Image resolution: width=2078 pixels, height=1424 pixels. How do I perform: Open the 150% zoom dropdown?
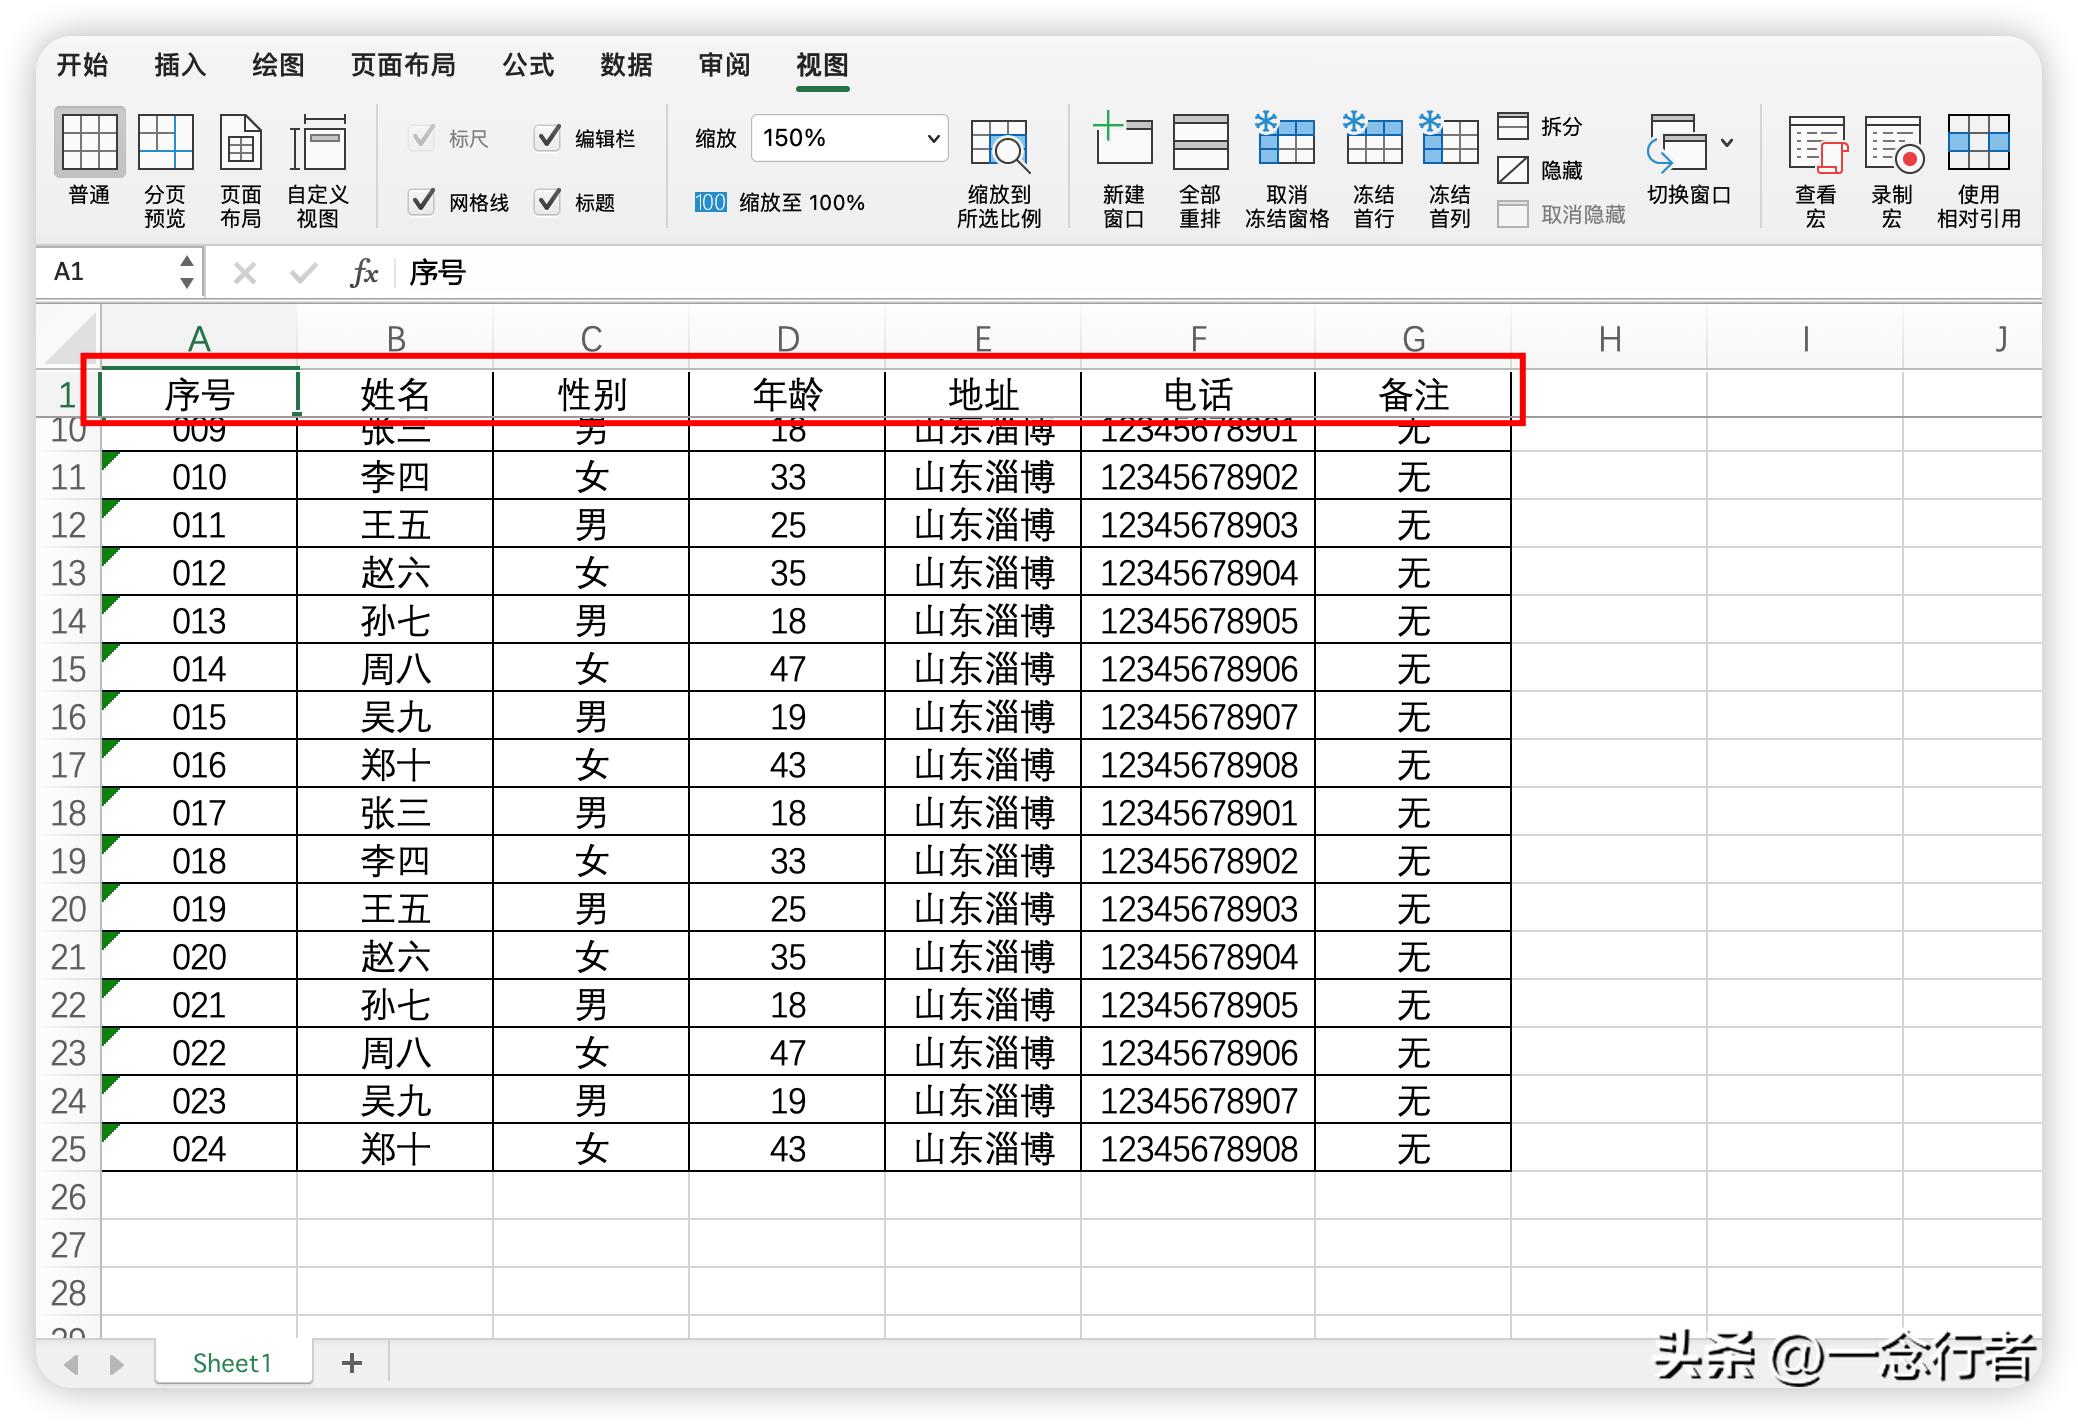point(932,138)
